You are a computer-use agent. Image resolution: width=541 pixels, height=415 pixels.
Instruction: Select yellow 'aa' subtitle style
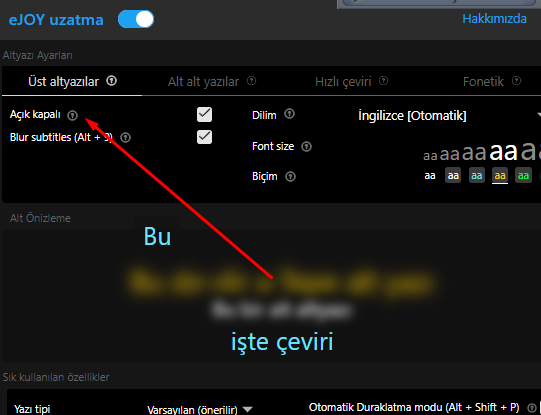click(500, 175)
